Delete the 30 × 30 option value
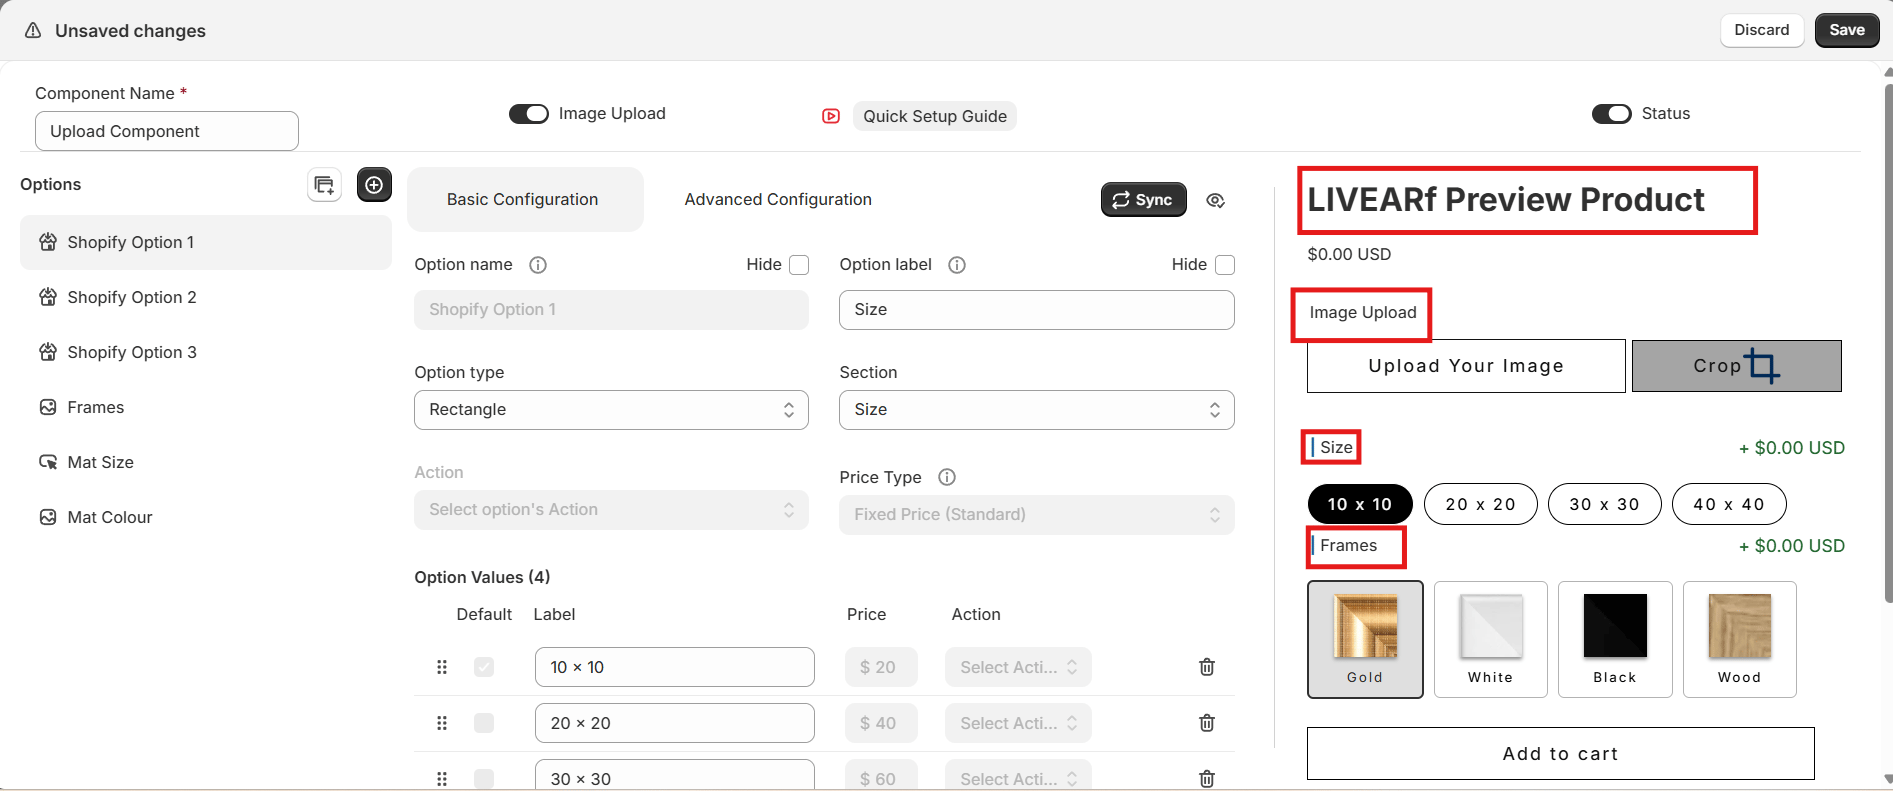Viewport: 1893px width, 791px height. 1207,778
